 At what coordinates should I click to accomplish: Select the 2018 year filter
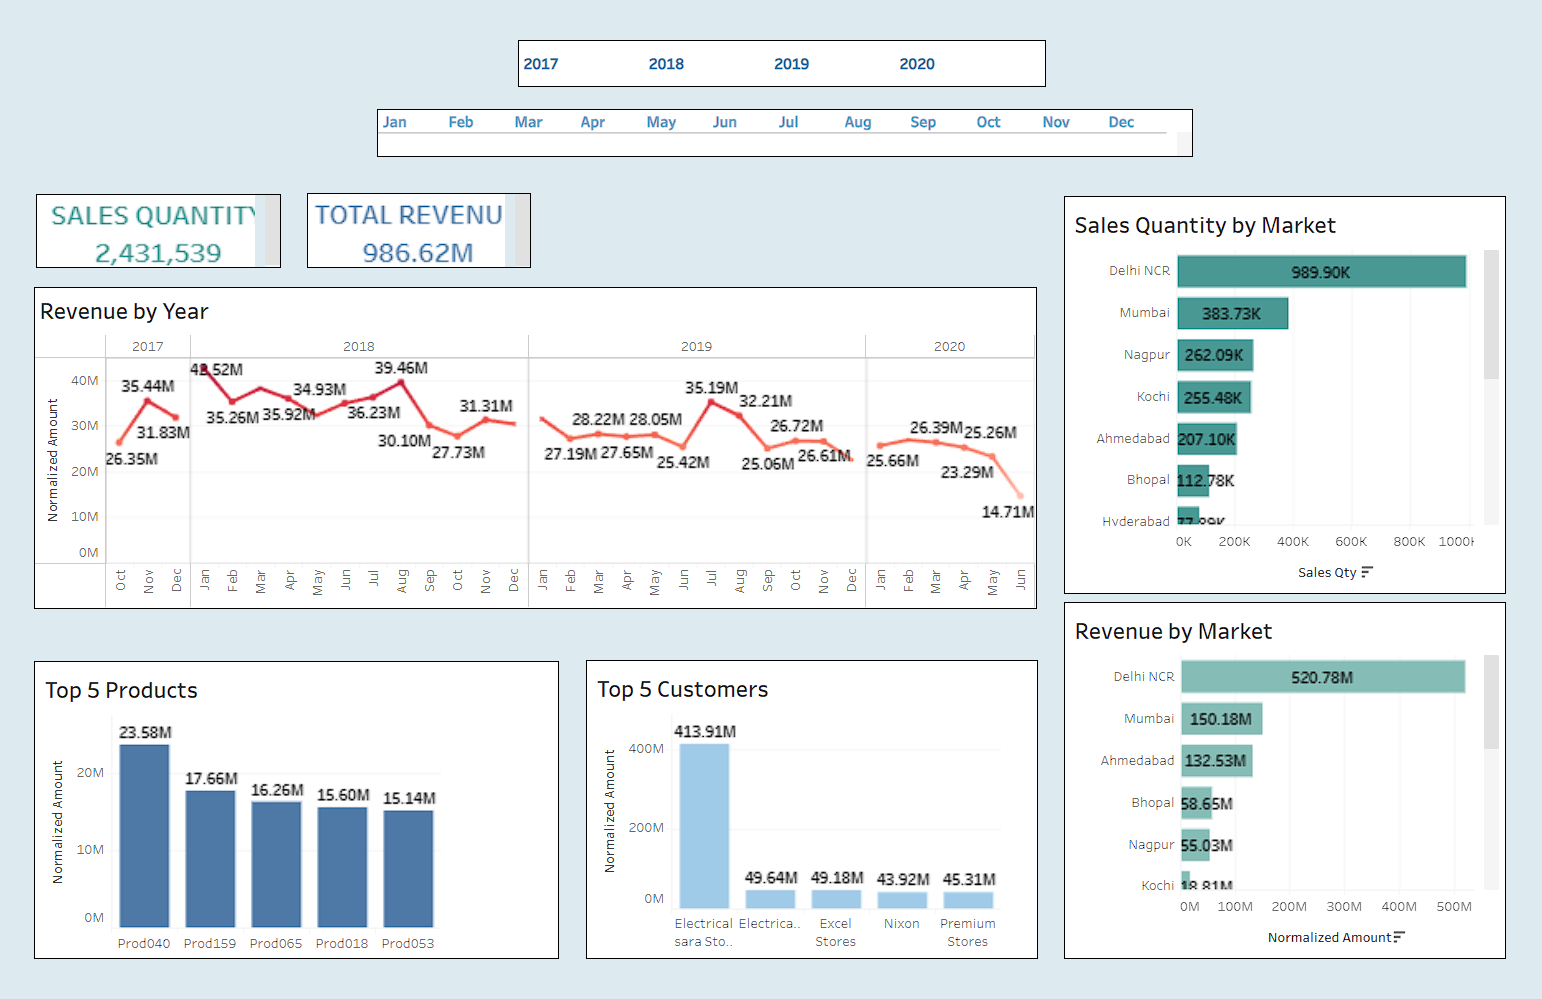666,64
